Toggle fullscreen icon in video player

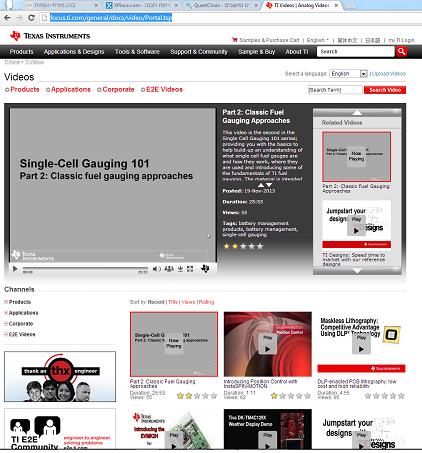190,269
